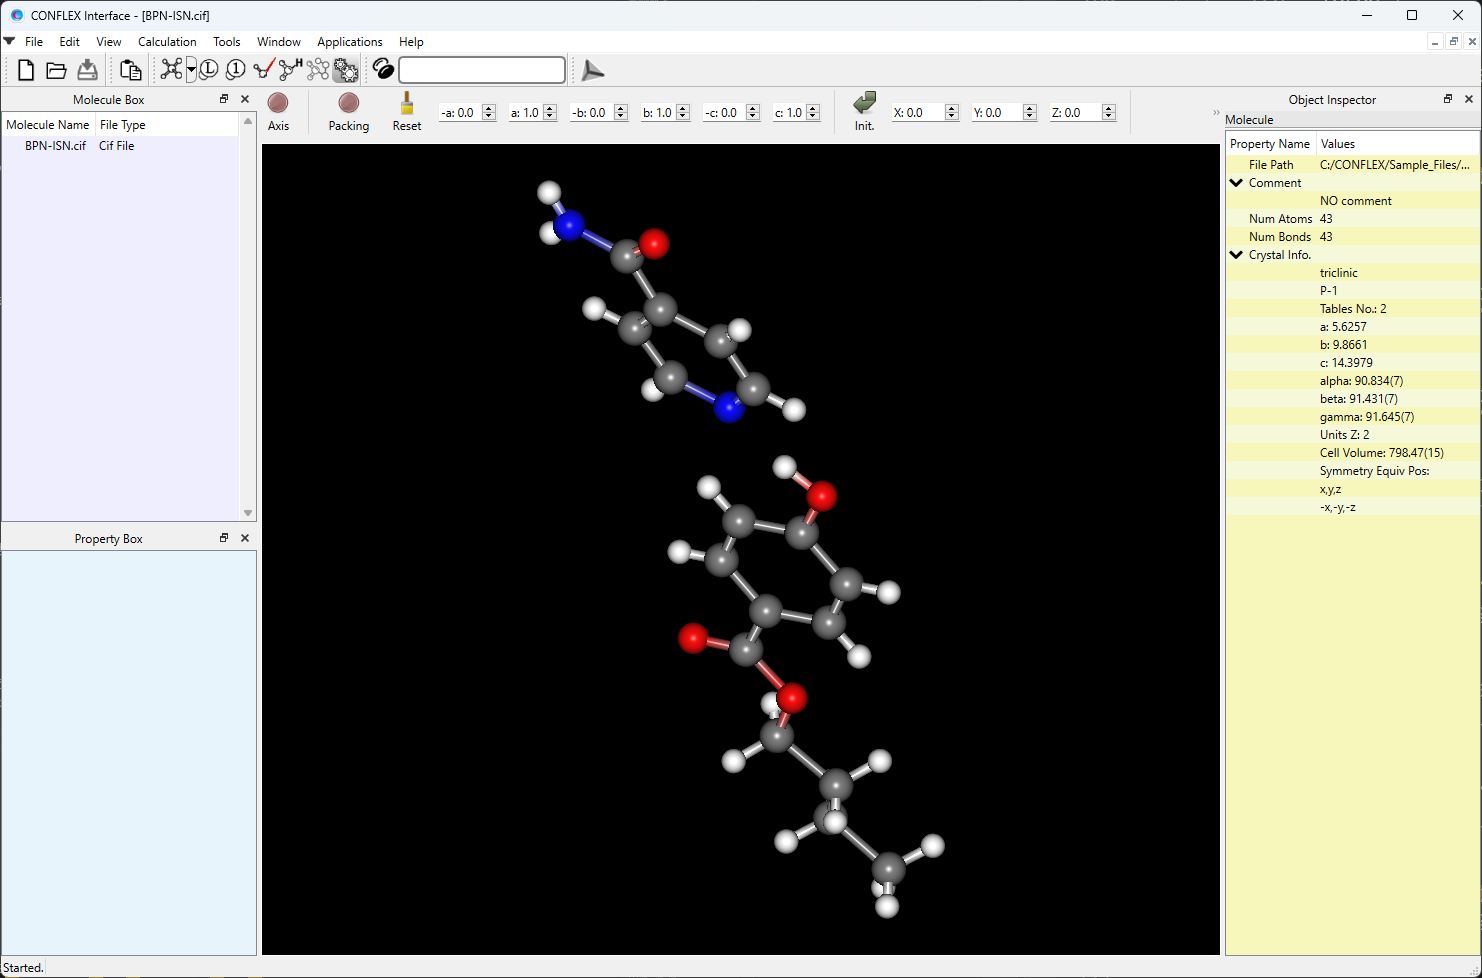Image resolution: width=1482 pixels, height=978 pixels.
Task: Collapse the Crystal Info. section
Action: click(x=1236, y=254)
